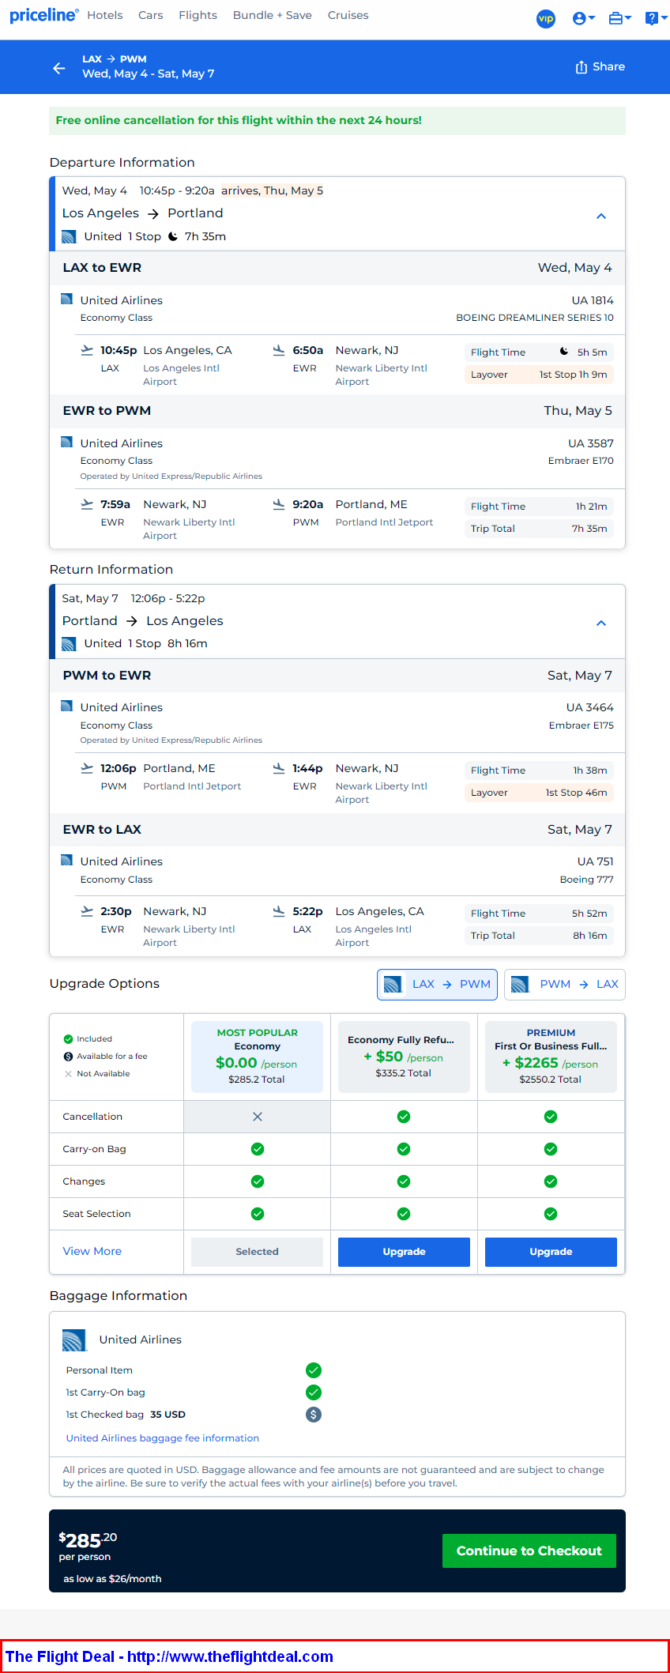Viewport: 670px width, 1673px height.
Task: Open the Flights menu item
Action: tap(198, 15)
